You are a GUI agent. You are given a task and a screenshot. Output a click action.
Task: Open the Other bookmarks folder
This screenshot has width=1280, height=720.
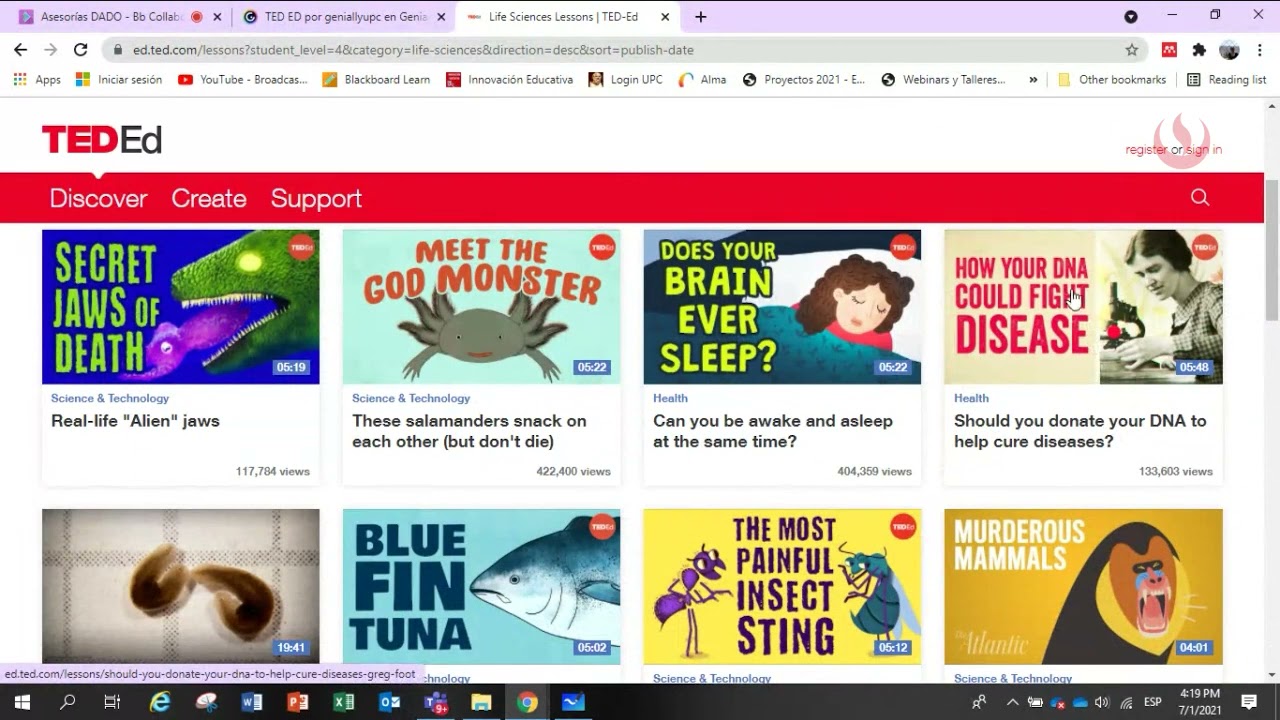tap(1111, 80)
